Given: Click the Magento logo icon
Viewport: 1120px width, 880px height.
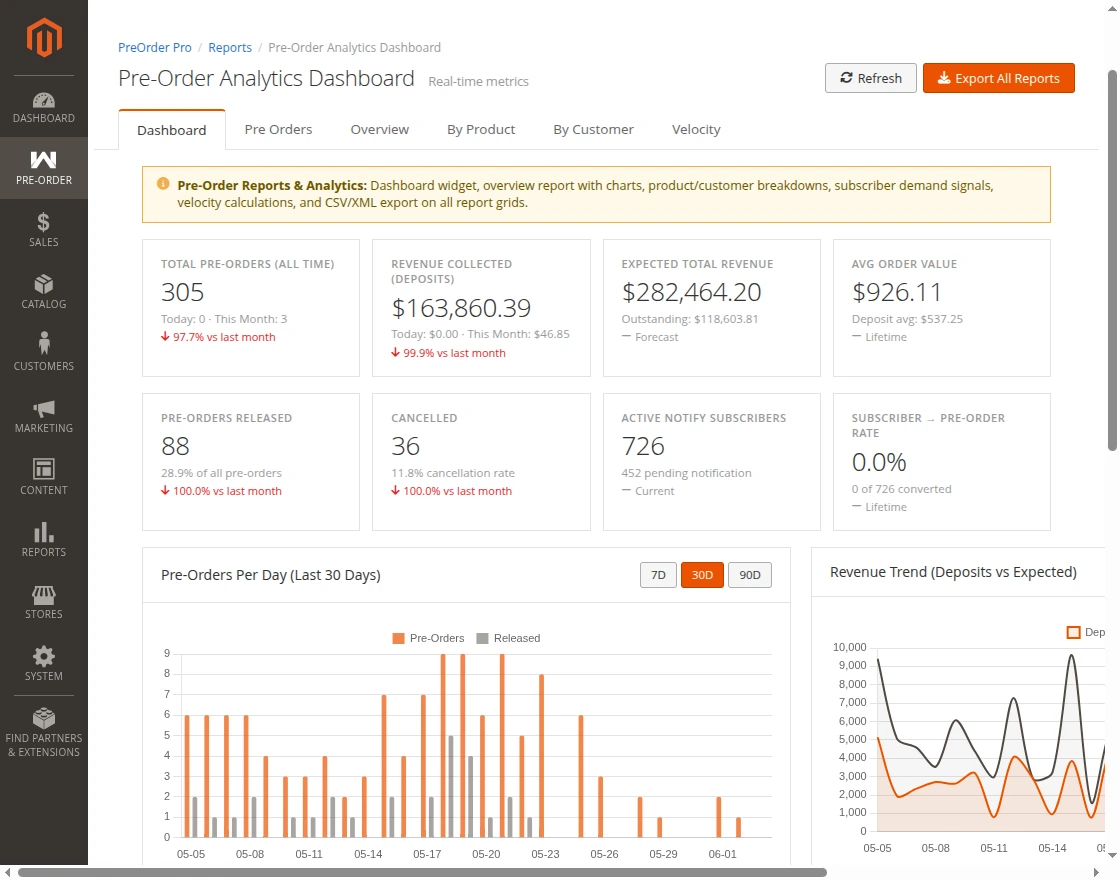Looking at the screenshot, I should tap(44, 38).
